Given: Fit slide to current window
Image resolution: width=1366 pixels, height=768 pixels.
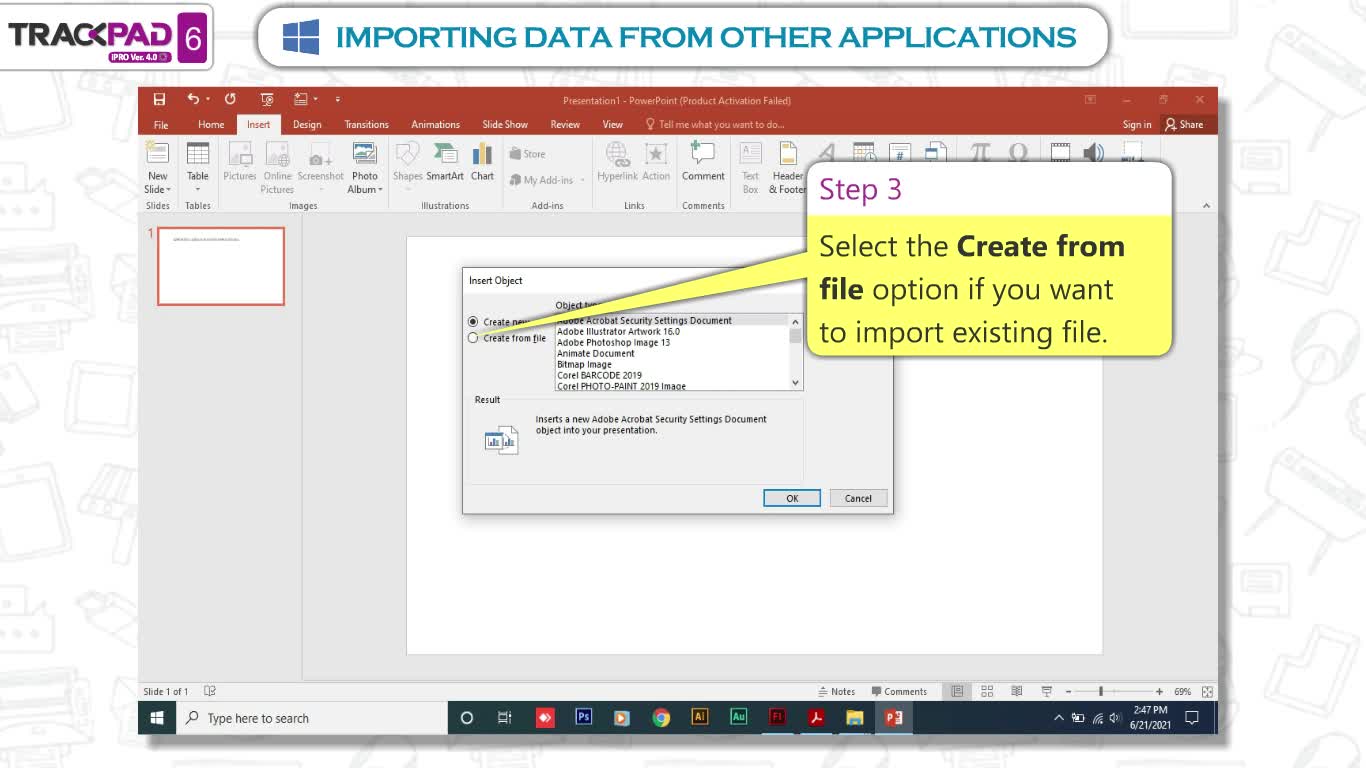Looking at the screenshot, I should click(x=1207, y=691).
